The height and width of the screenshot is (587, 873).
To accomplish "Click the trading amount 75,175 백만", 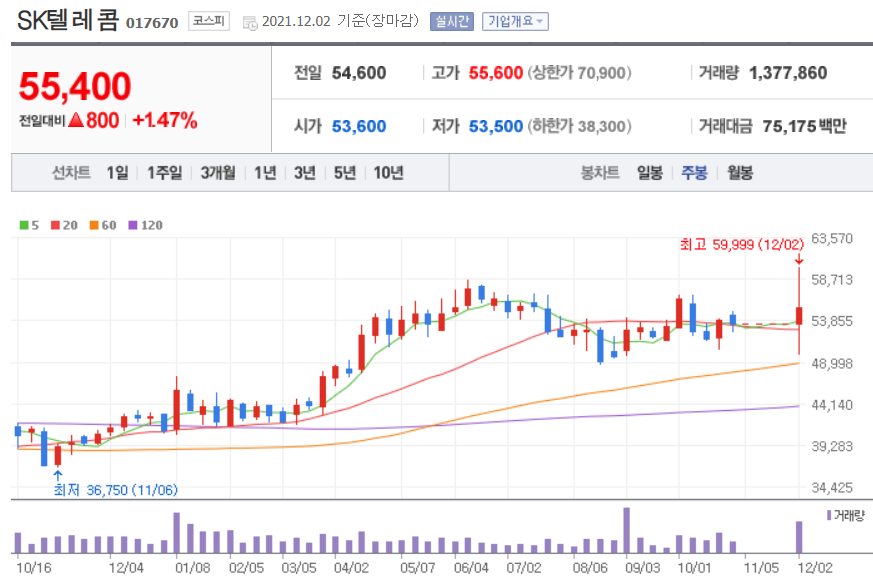I will coord(805,126).
